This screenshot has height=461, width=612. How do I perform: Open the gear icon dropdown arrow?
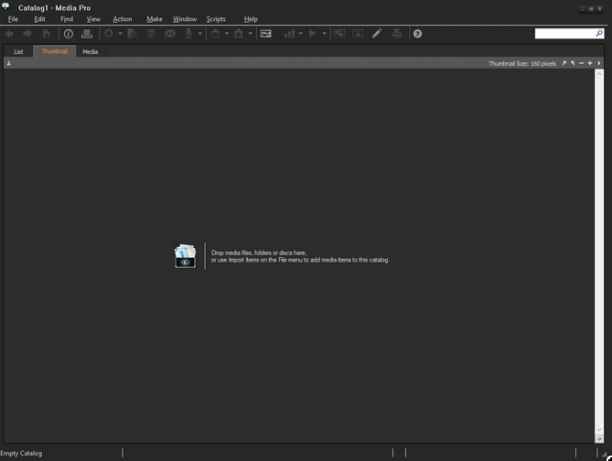[120, 34]
